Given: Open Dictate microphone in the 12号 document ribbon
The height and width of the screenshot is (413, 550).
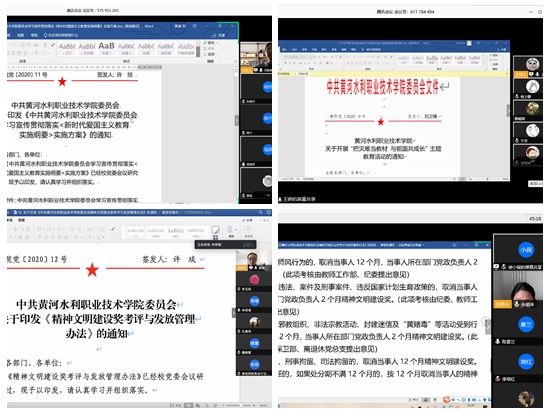Looking at the screenshot, I should point(230,230).
